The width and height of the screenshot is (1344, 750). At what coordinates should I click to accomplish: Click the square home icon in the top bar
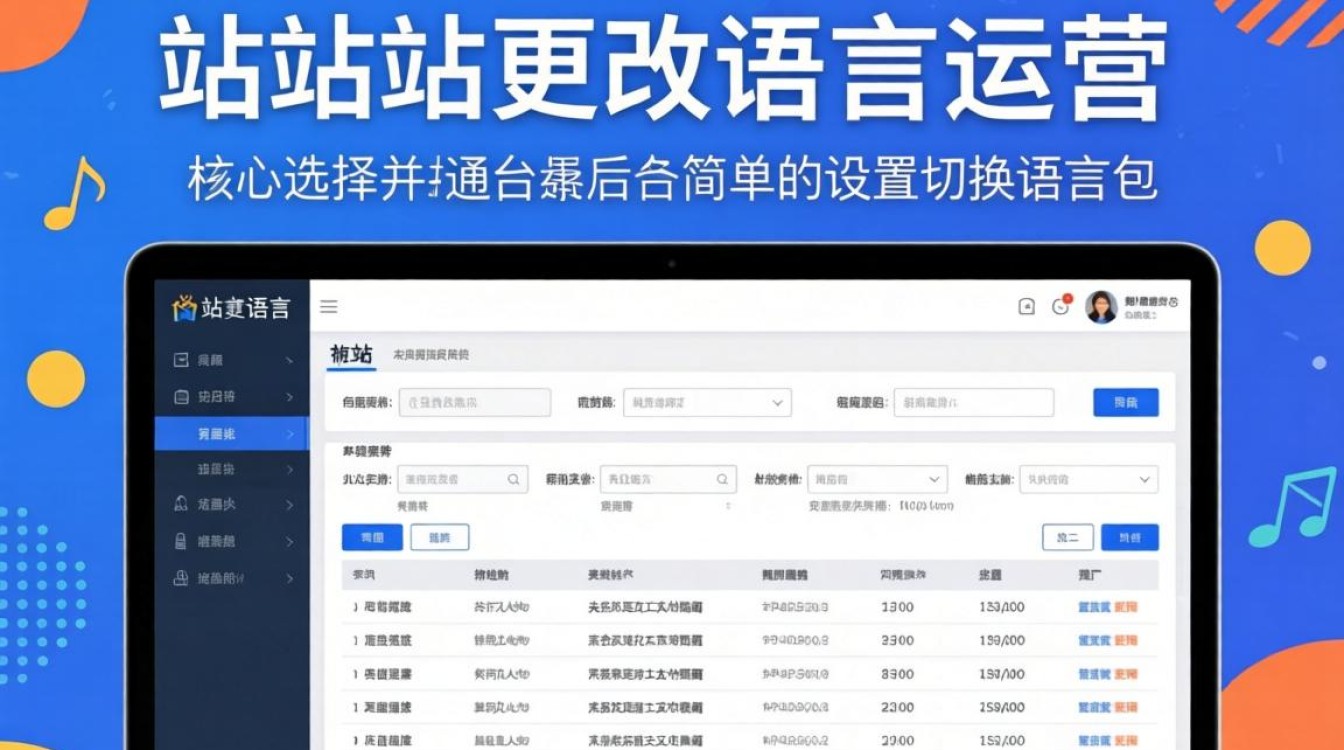coord(1026,307)
